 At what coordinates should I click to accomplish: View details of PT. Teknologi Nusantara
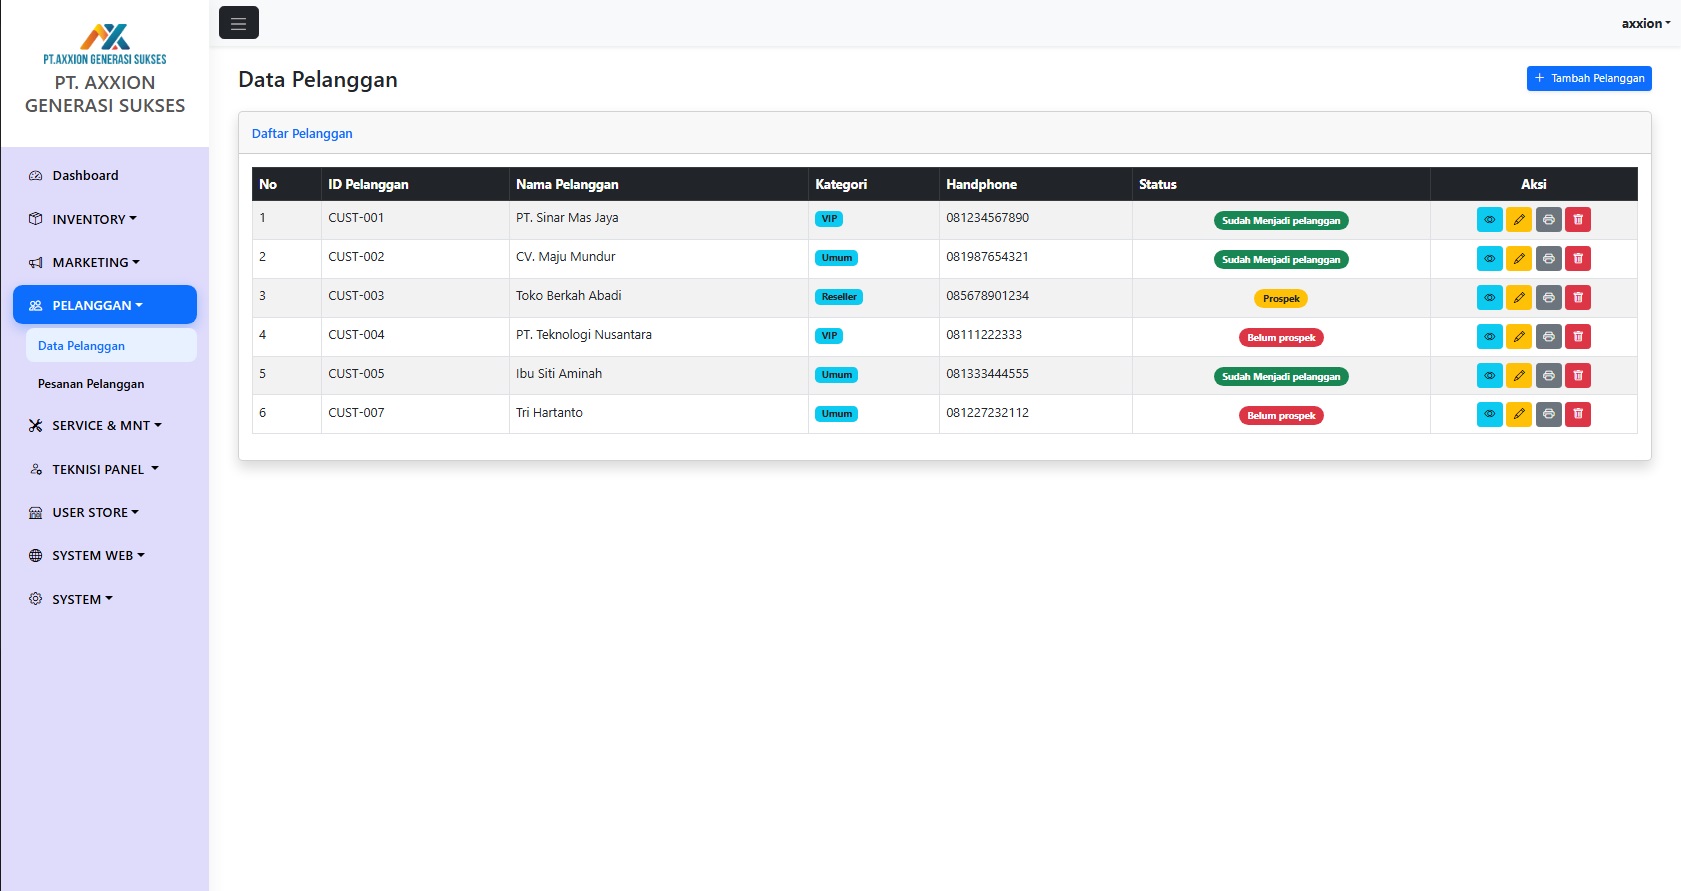click(x=1489, y=337)
